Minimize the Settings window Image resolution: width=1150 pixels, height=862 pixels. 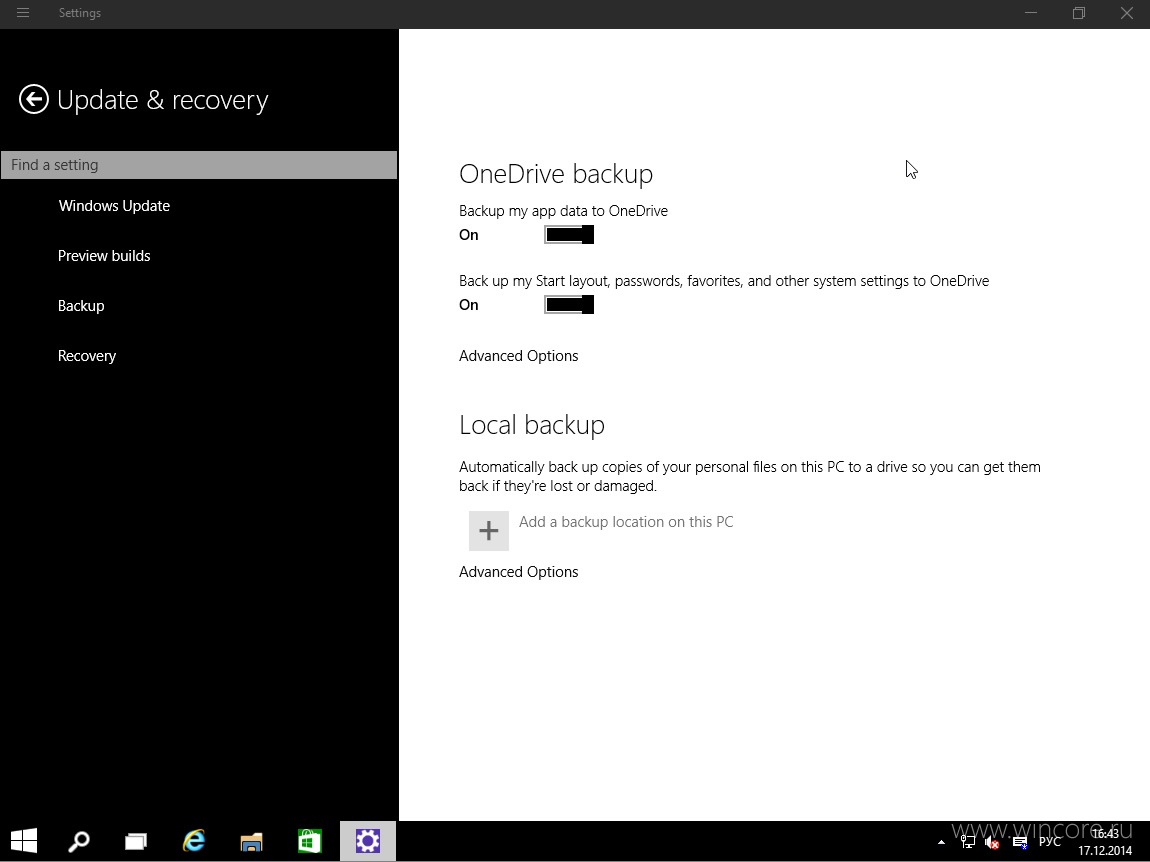pos(1031,13)
